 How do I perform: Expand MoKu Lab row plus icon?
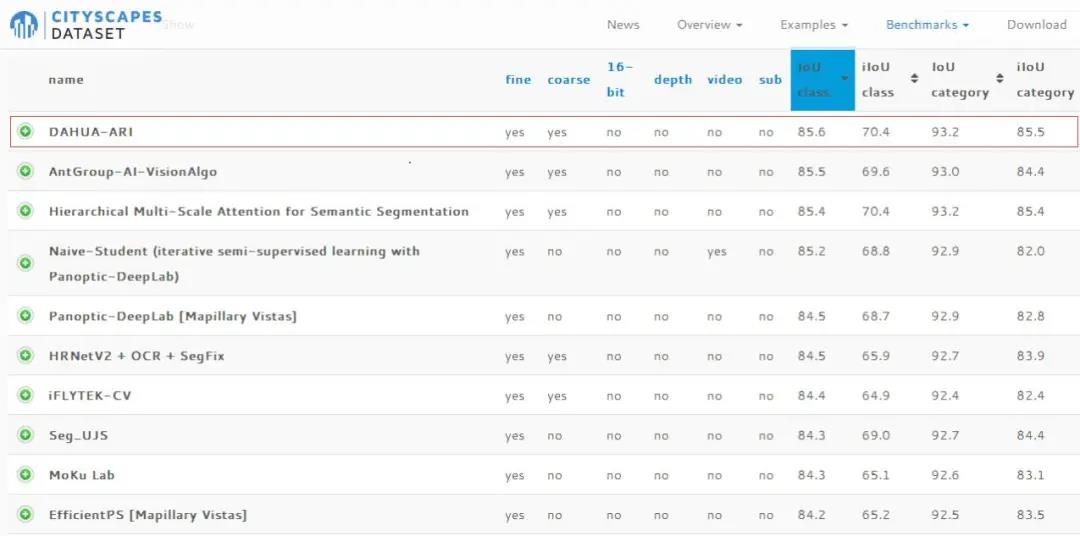tap(25, 475)
